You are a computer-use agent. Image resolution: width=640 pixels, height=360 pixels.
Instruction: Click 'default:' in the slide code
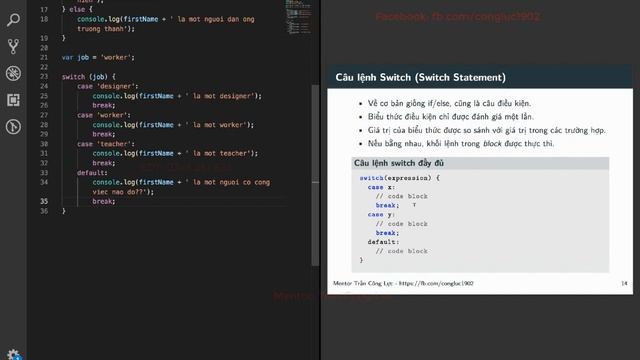click(383, 242)
